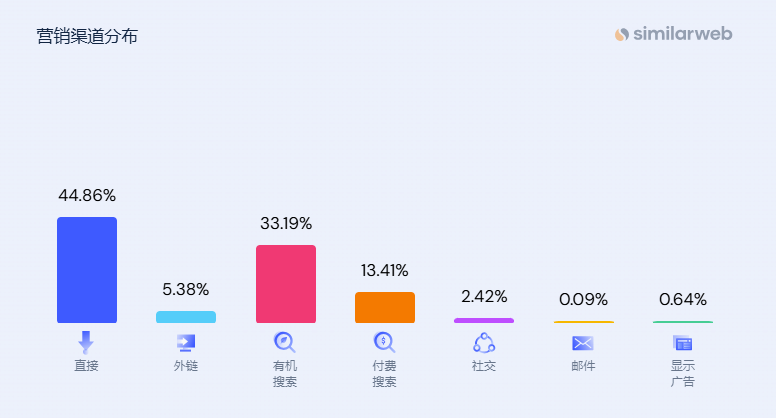Click the 营销渠道分布 chart title
Viewport: 776px width, 418px height.
[87, 37]
